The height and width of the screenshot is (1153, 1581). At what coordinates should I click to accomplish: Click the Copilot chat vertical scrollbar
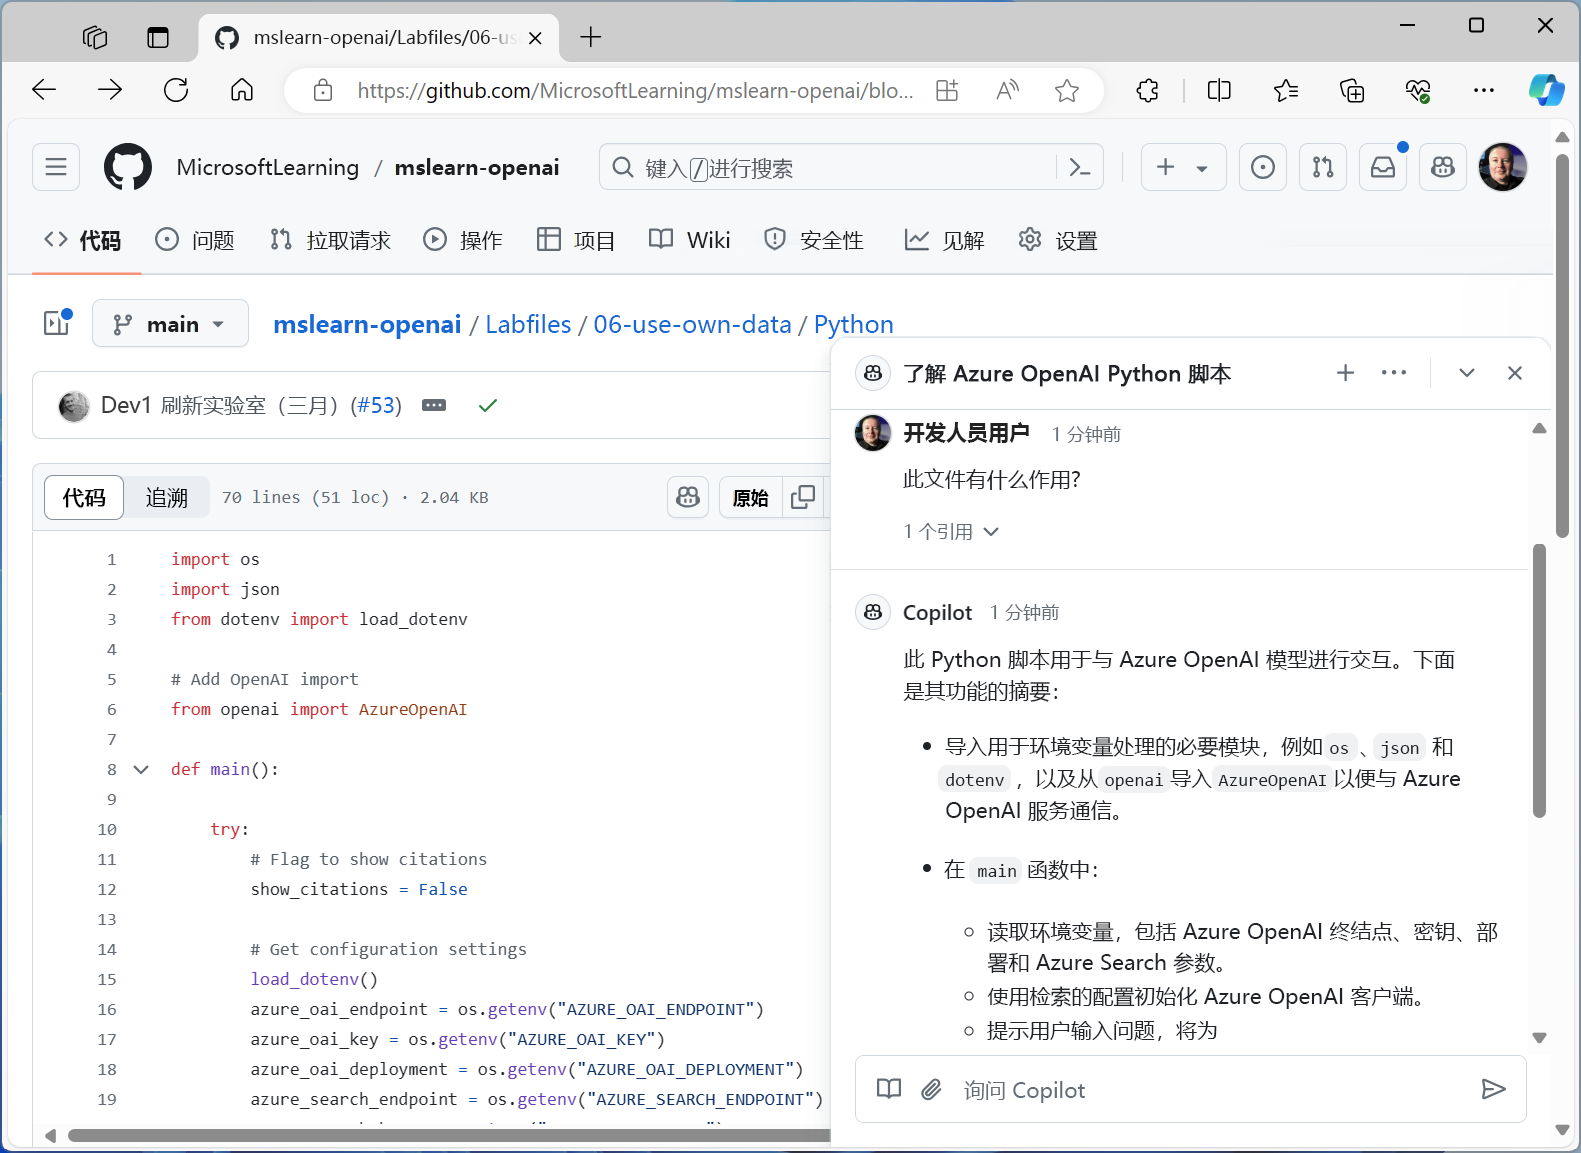coord(1540,680)
